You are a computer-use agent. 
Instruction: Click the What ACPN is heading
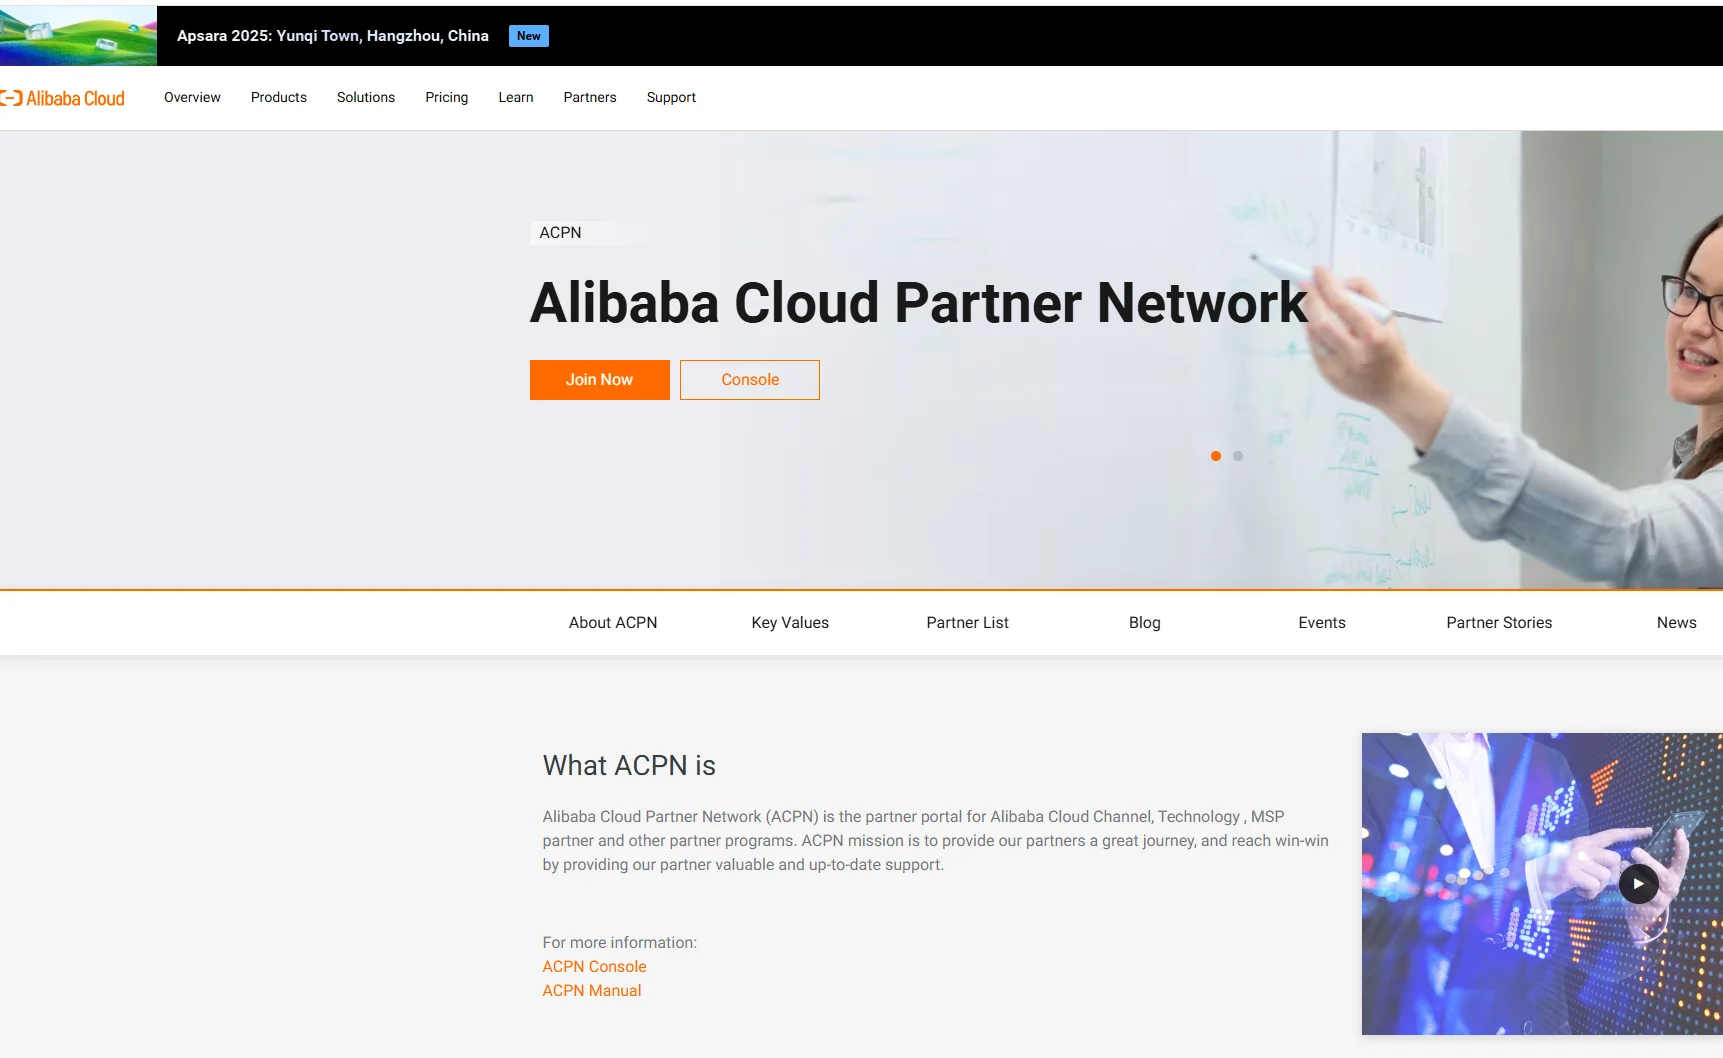[629, 765]
